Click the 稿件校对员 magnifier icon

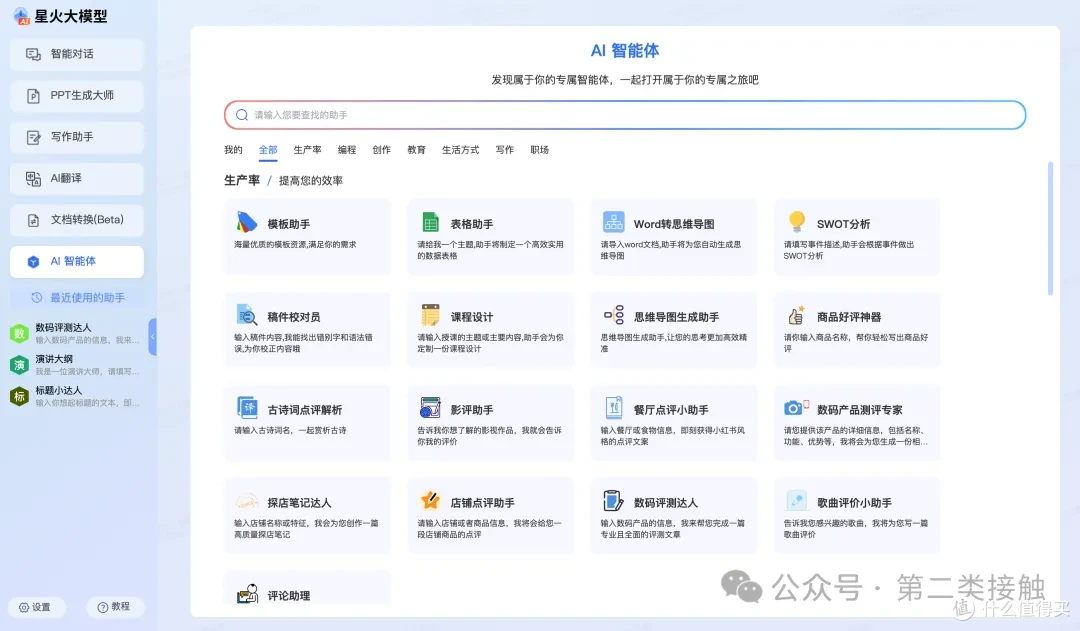pos(247,315)
